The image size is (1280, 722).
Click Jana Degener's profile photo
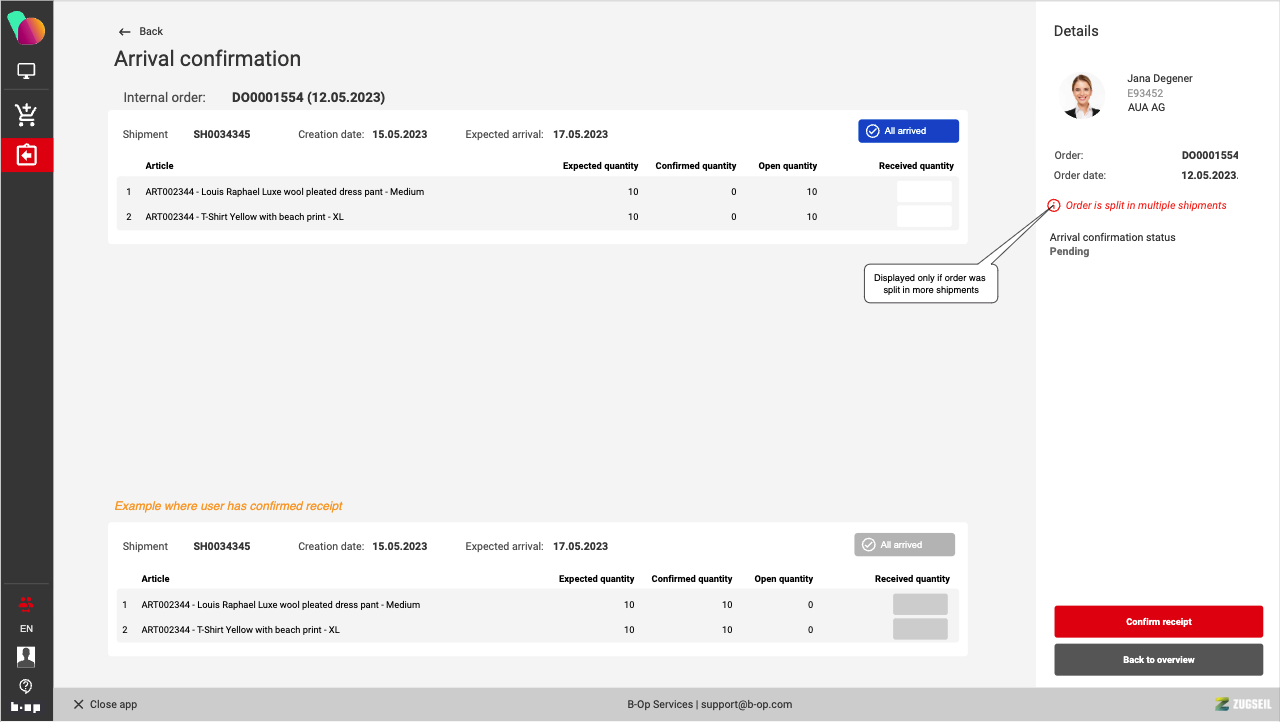pos(1081,94)
